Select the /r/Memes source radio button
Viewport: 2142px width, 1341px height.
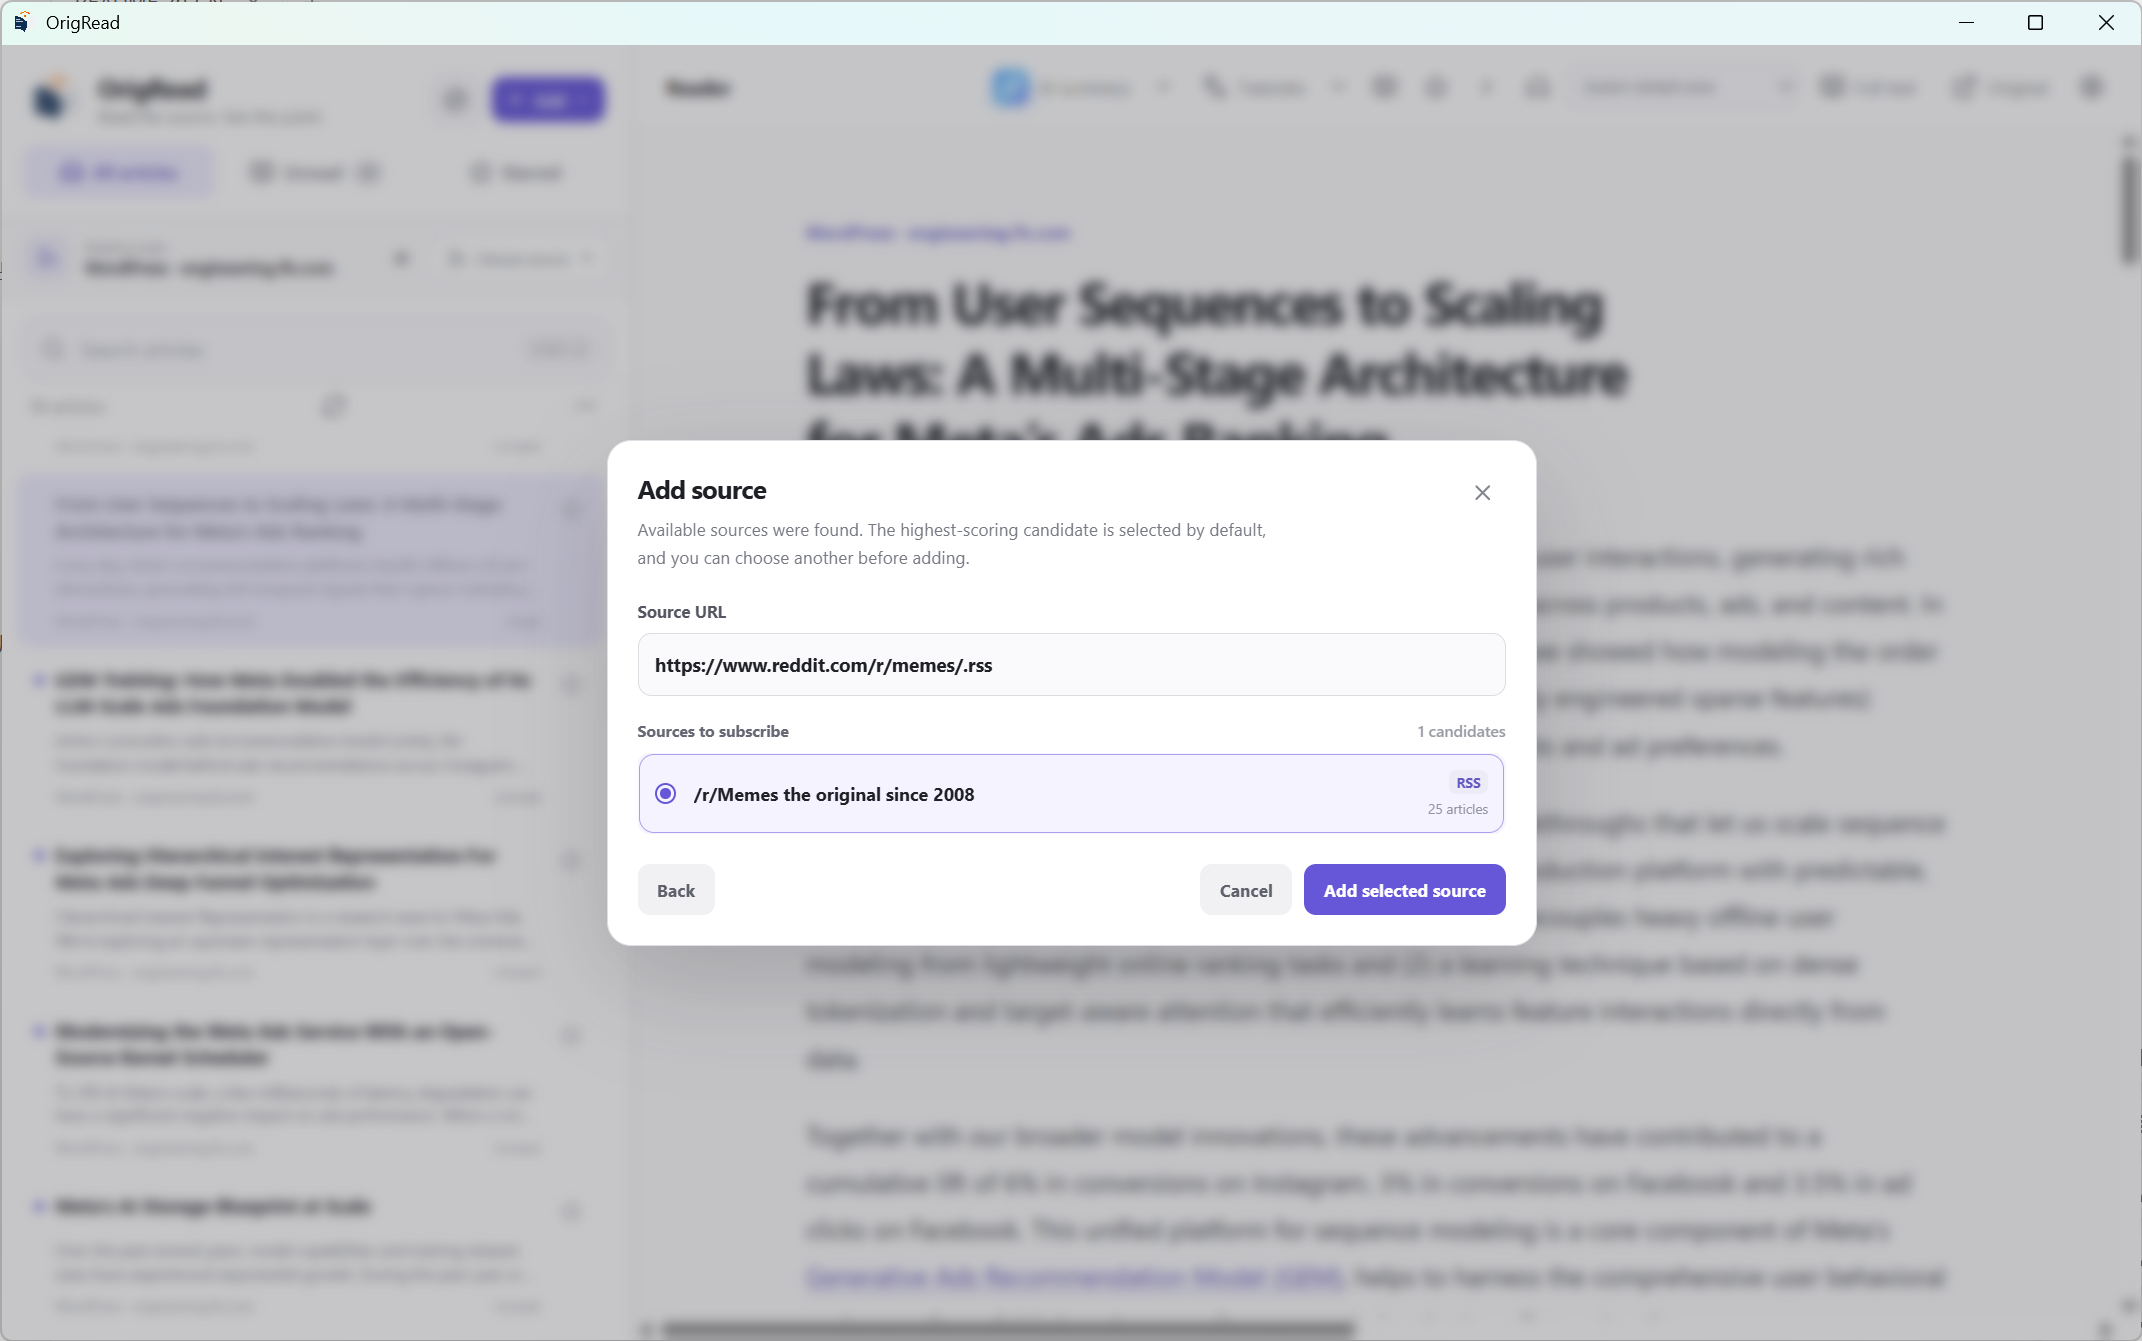click(x=665, y=794)
